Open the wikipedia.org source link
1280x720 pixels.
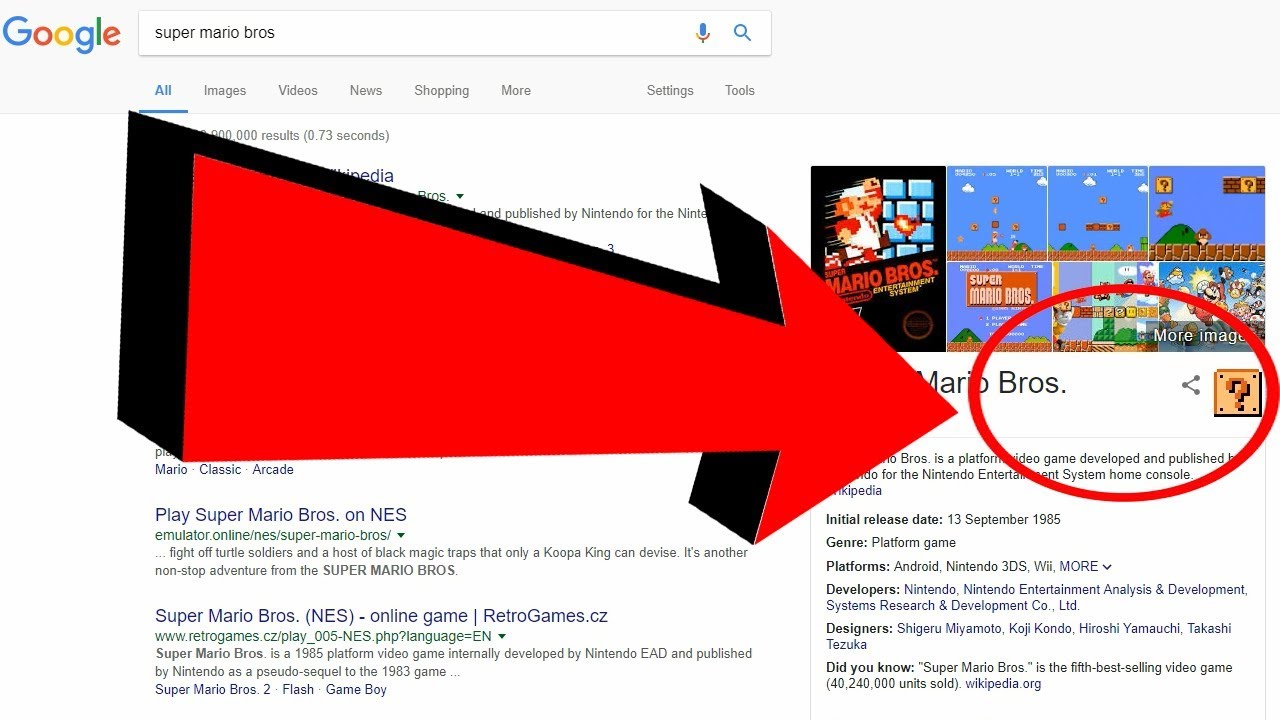[1003, 684]
